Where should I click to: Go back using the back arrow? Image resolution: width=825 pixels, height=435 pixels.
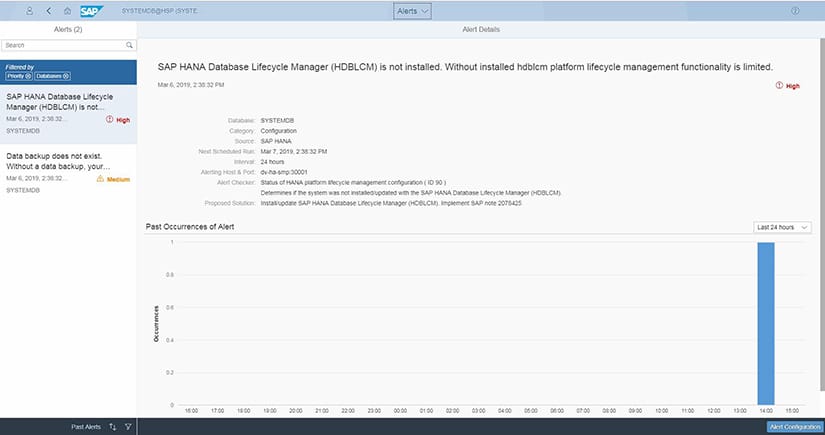click(x=48, y=11)
